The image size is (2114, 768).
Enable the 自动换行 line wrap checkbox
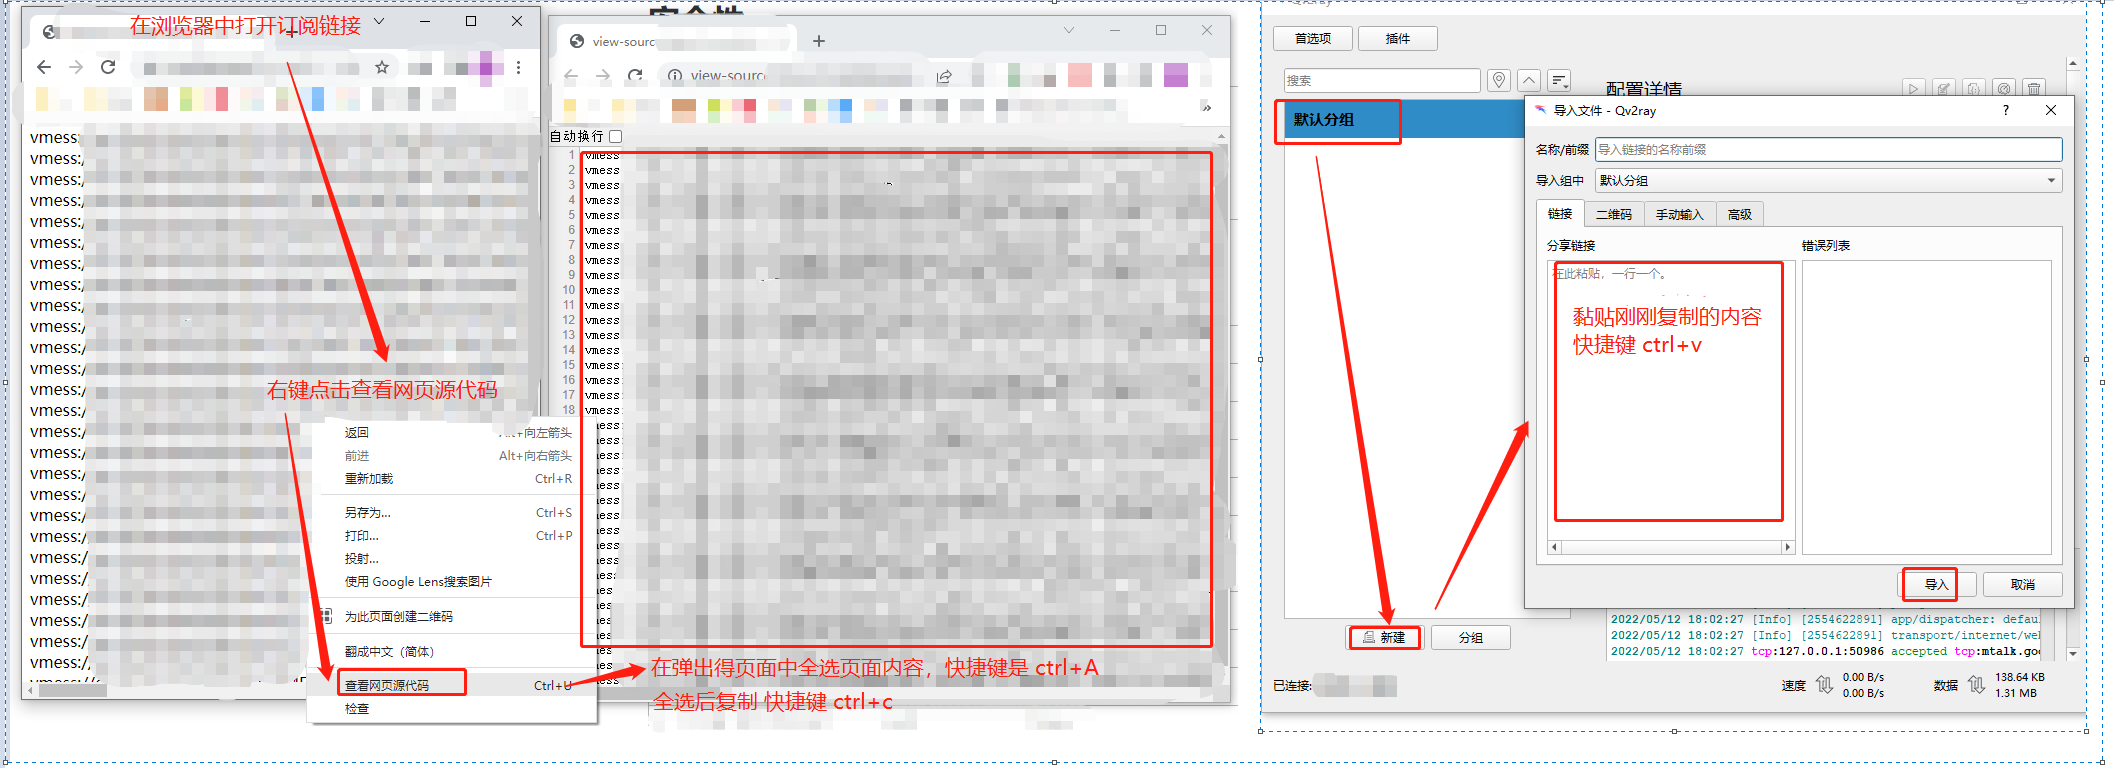[616, 136]
